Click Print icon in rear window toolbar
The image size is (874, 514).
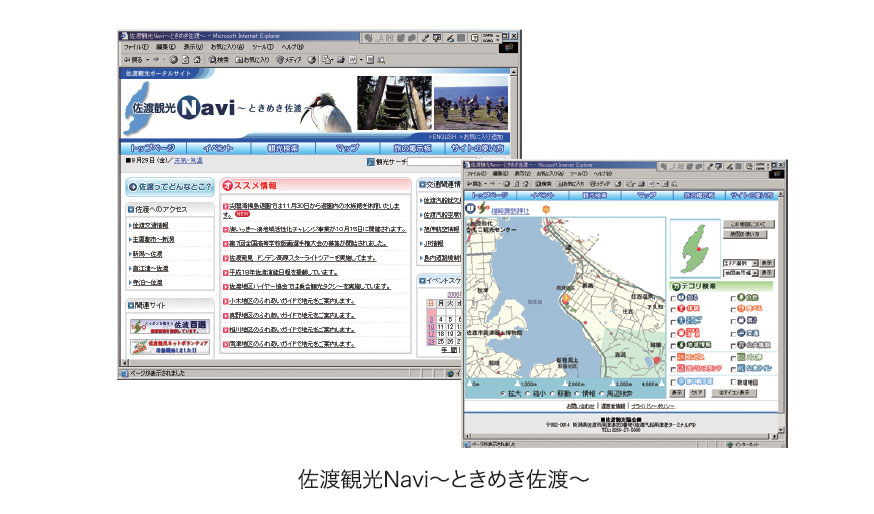tap(340, 60)
